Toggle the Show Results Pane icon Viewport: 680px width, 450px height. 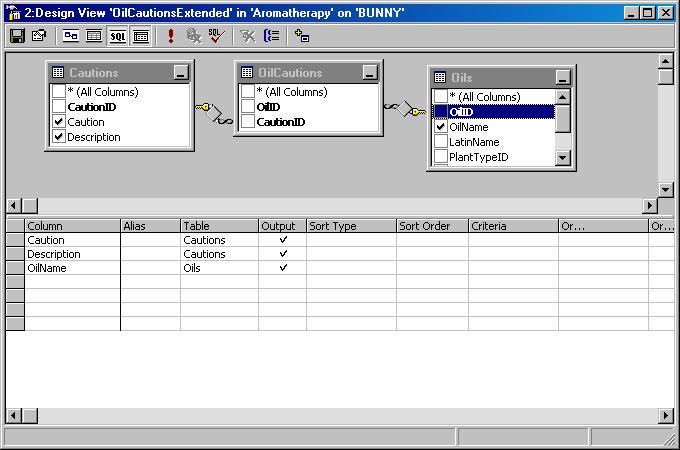point(141,36)
